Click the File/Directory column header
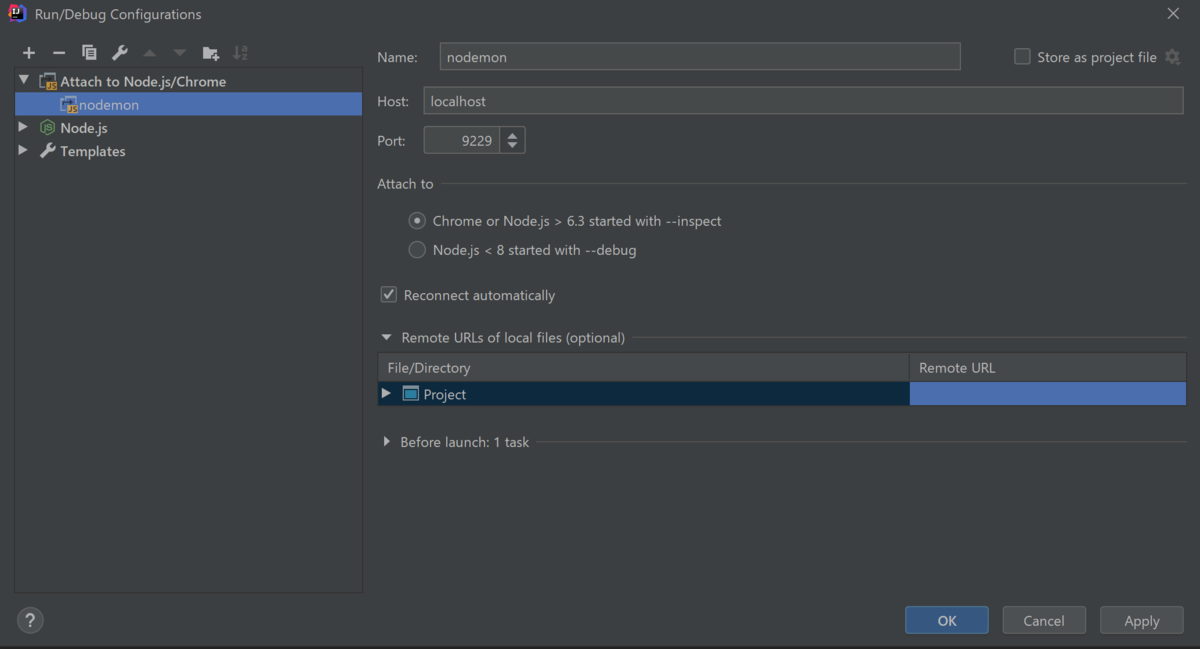Screen dimensions: 1200x649 click(643, 368)
